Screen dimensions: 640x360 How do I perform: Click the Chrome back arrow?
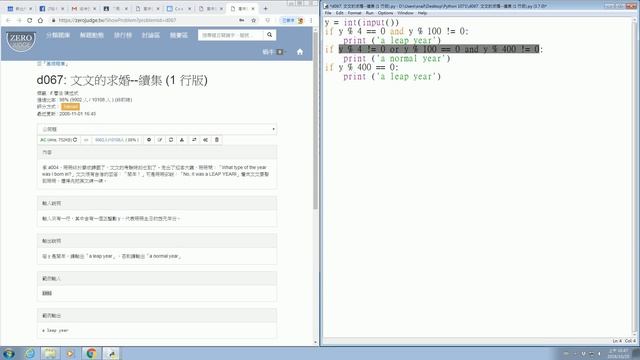click(9, 20)
